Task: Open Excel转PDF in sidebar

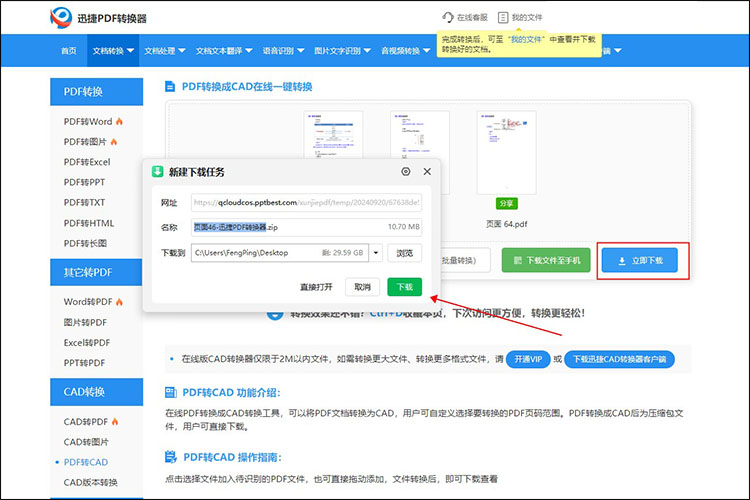Action: click(87, 343)
